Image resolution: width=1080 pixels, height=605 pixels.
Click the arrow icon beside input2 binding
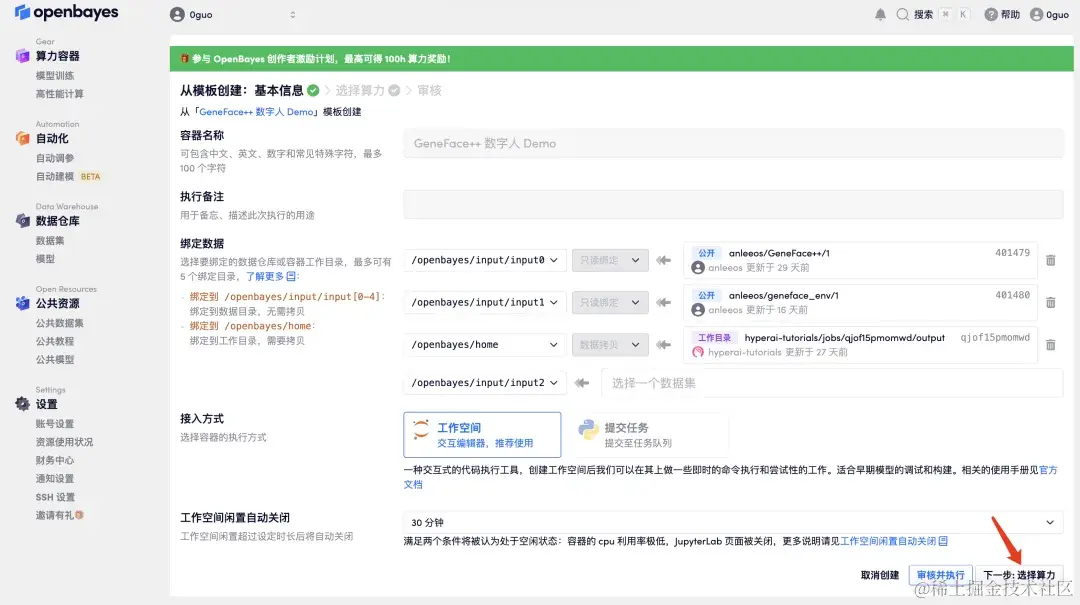point(582,382)
